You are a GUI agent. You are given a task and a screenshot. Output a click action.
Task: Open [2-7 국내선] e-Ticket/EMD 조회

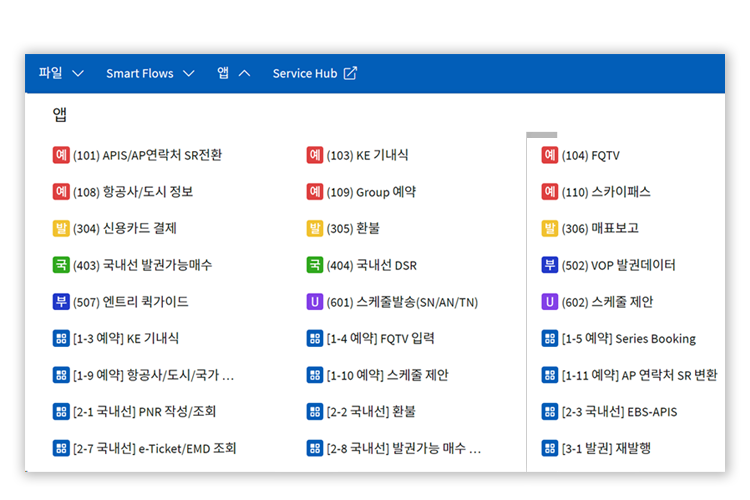tap(154, 448)
